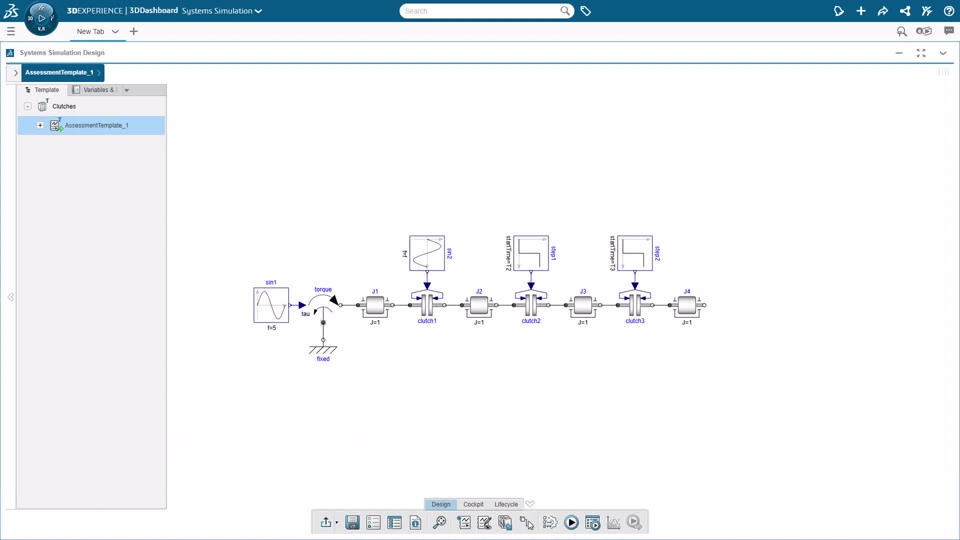Click the Export/share arrow toolbar icon

coord(326,522)
